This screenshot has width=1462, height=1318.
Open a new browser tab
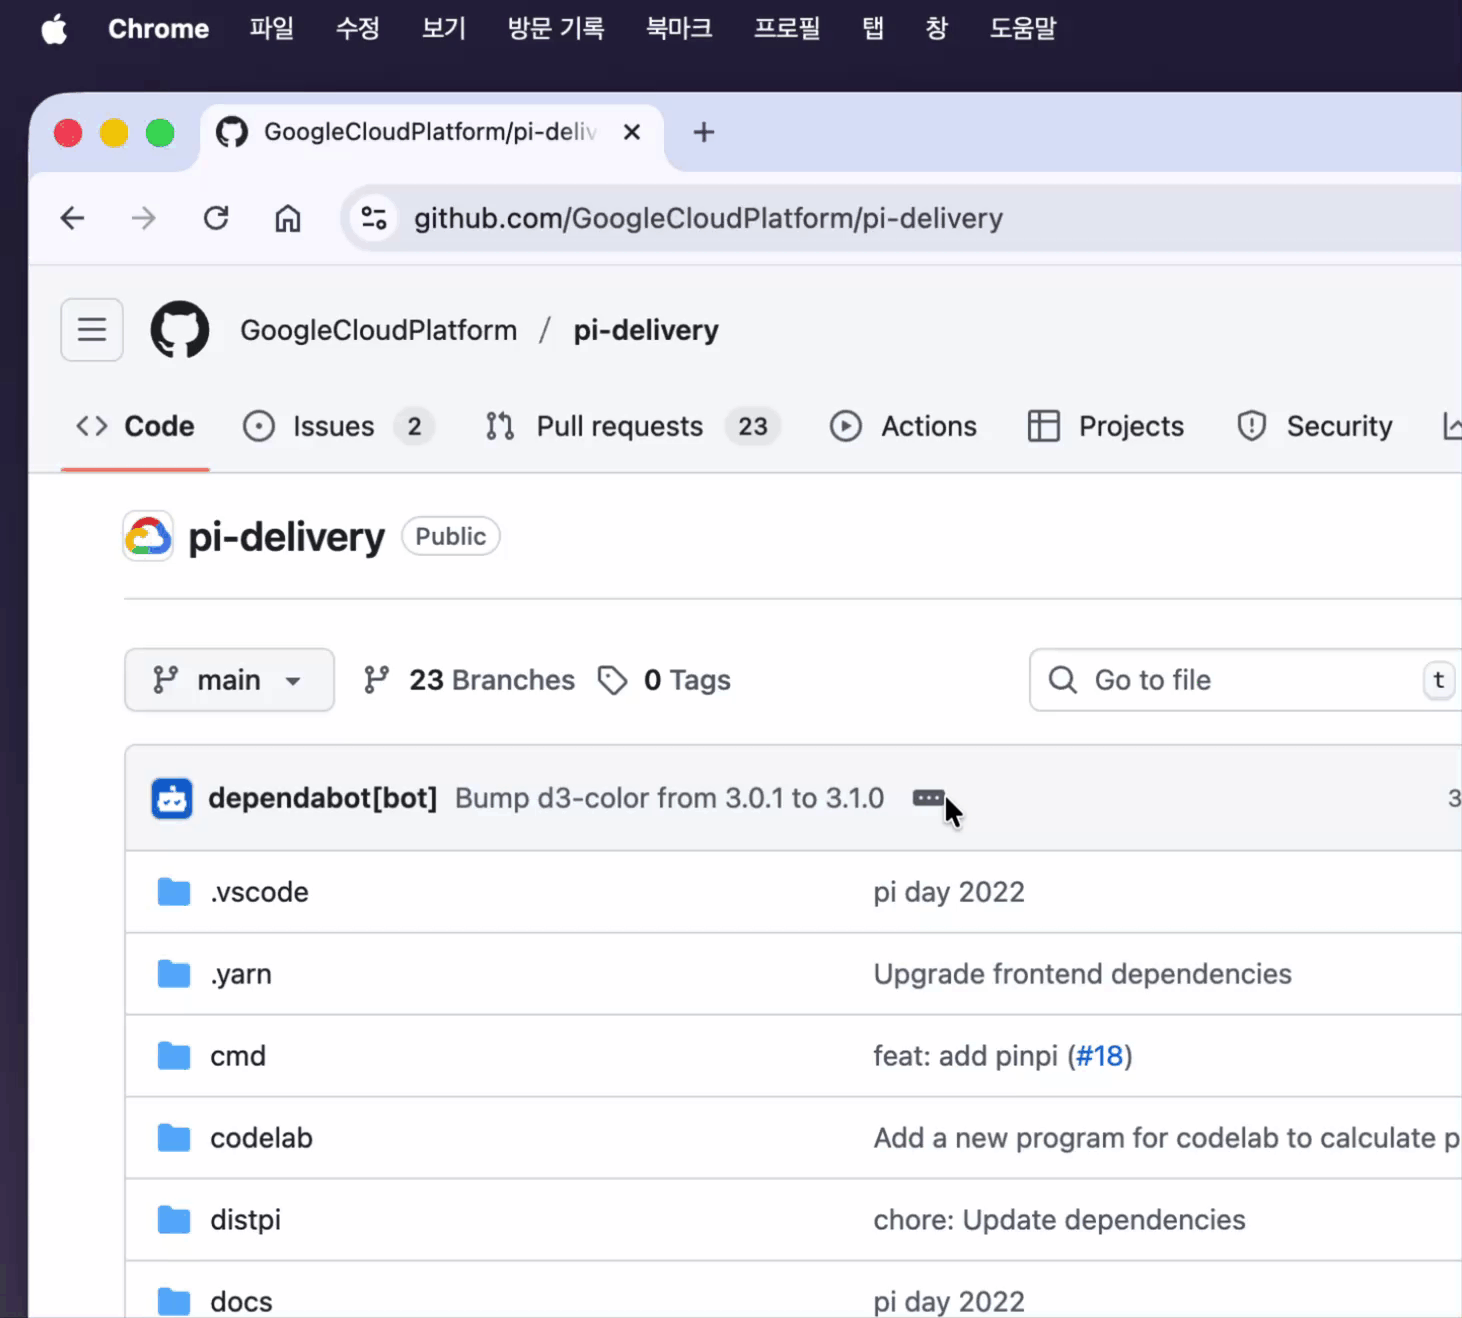(x=704, y=132)
